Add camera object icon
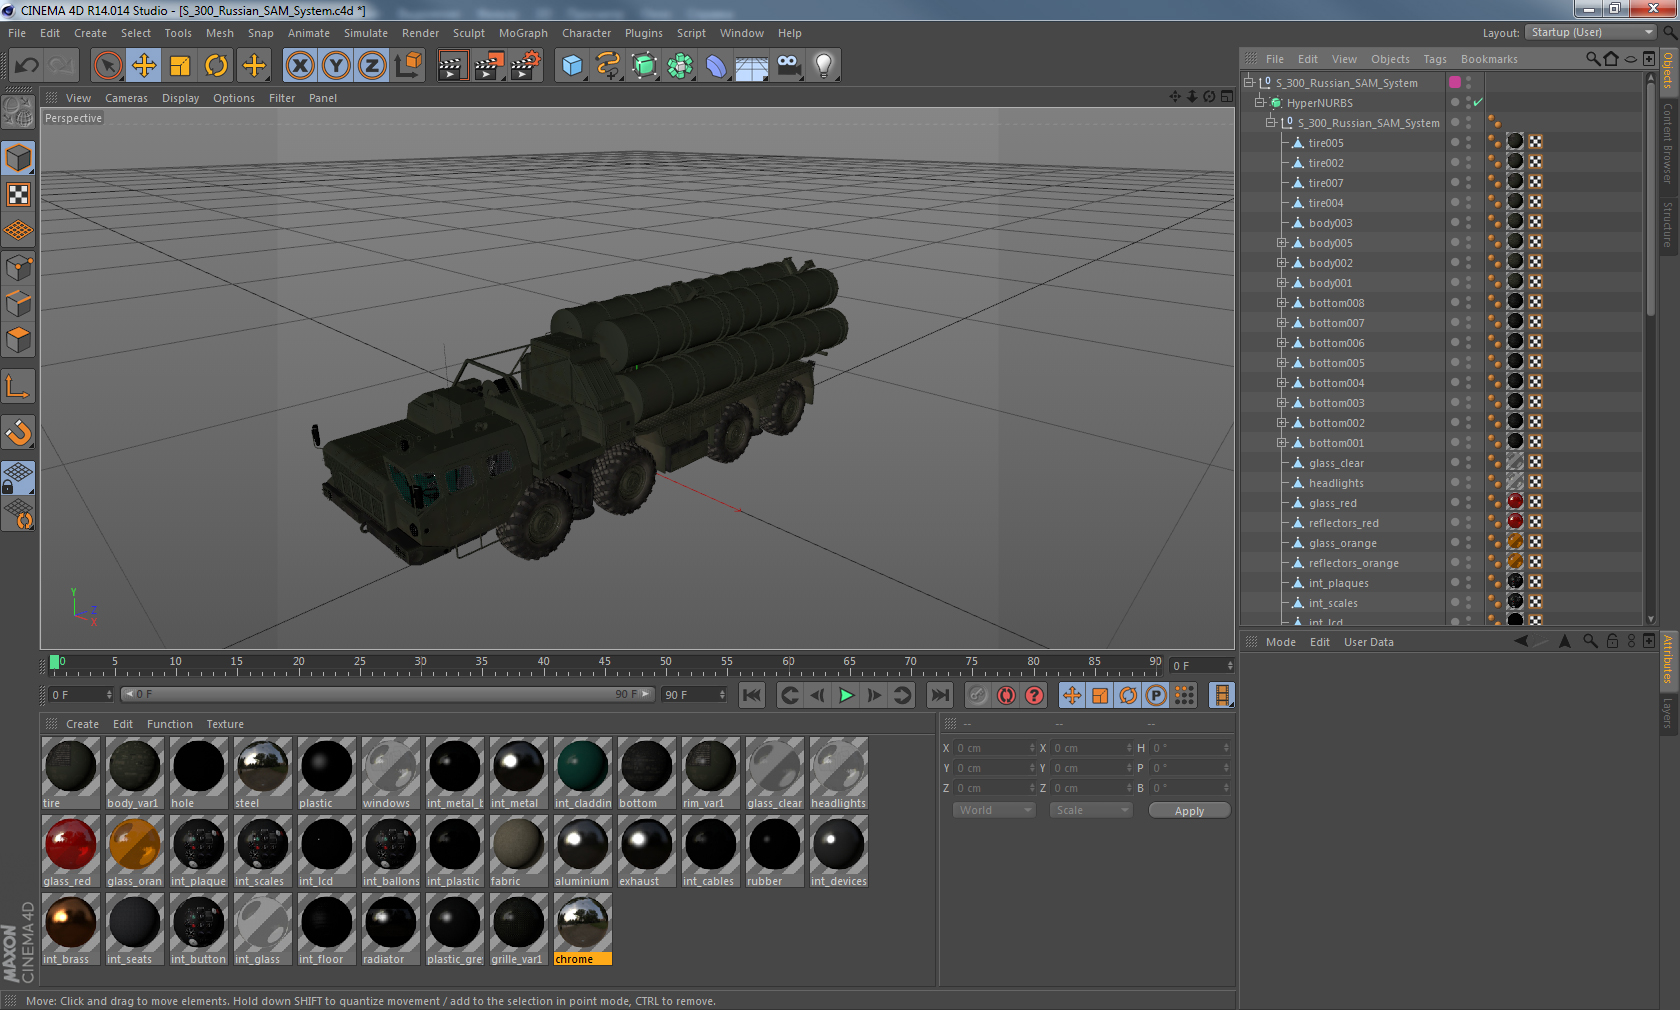This screenshot has width=1680, height=1010. [x=788, y=66]
